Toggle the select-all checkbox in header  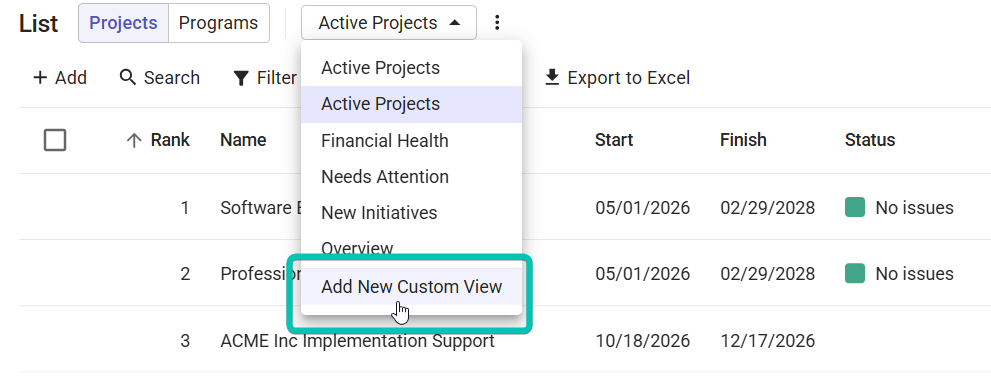(55, 140)
